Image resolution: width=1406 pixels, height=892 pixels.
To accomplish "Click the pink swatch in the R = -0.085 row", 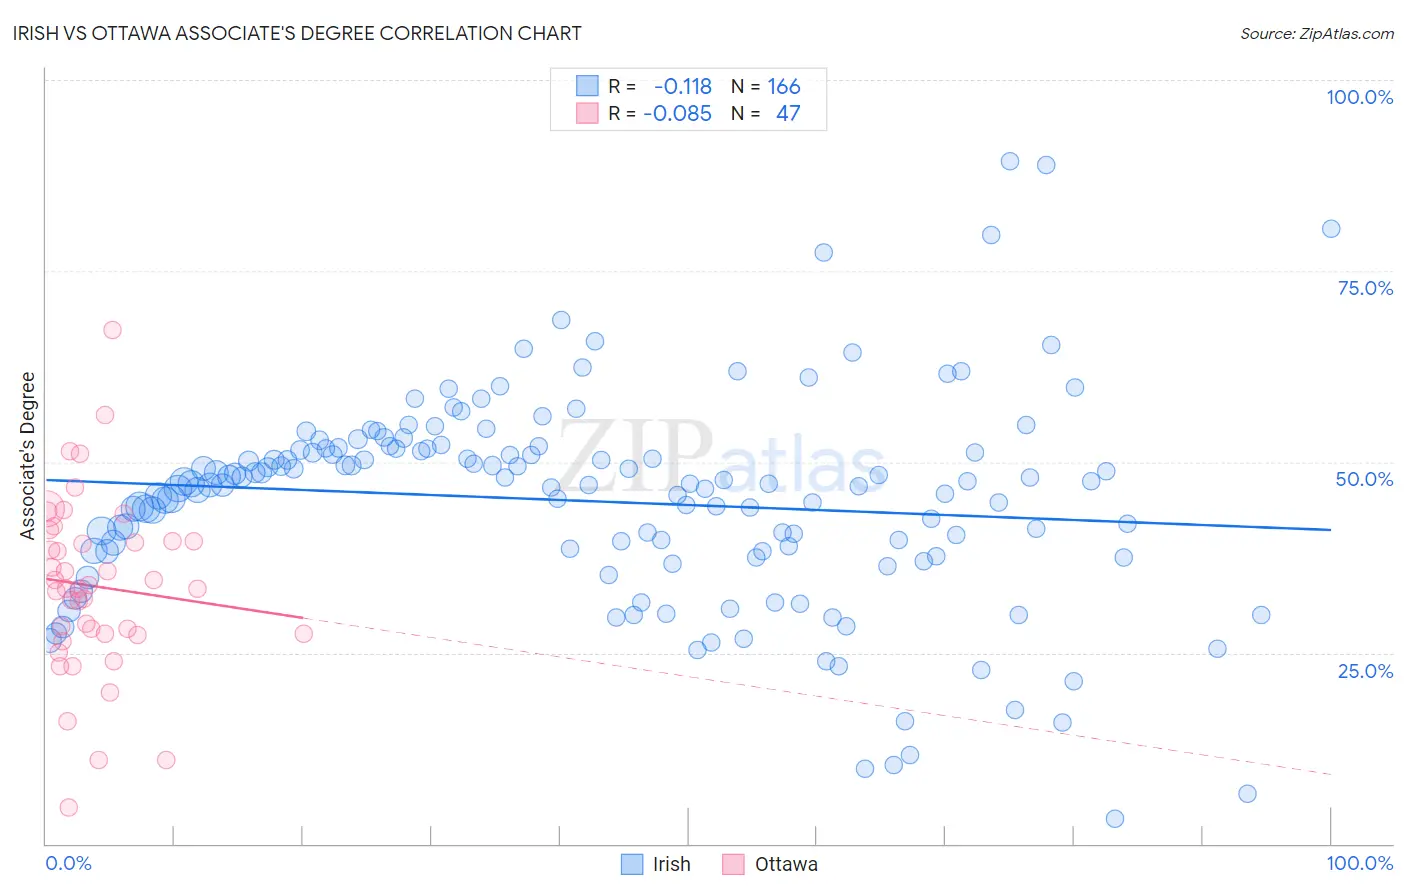I will 587,113.
